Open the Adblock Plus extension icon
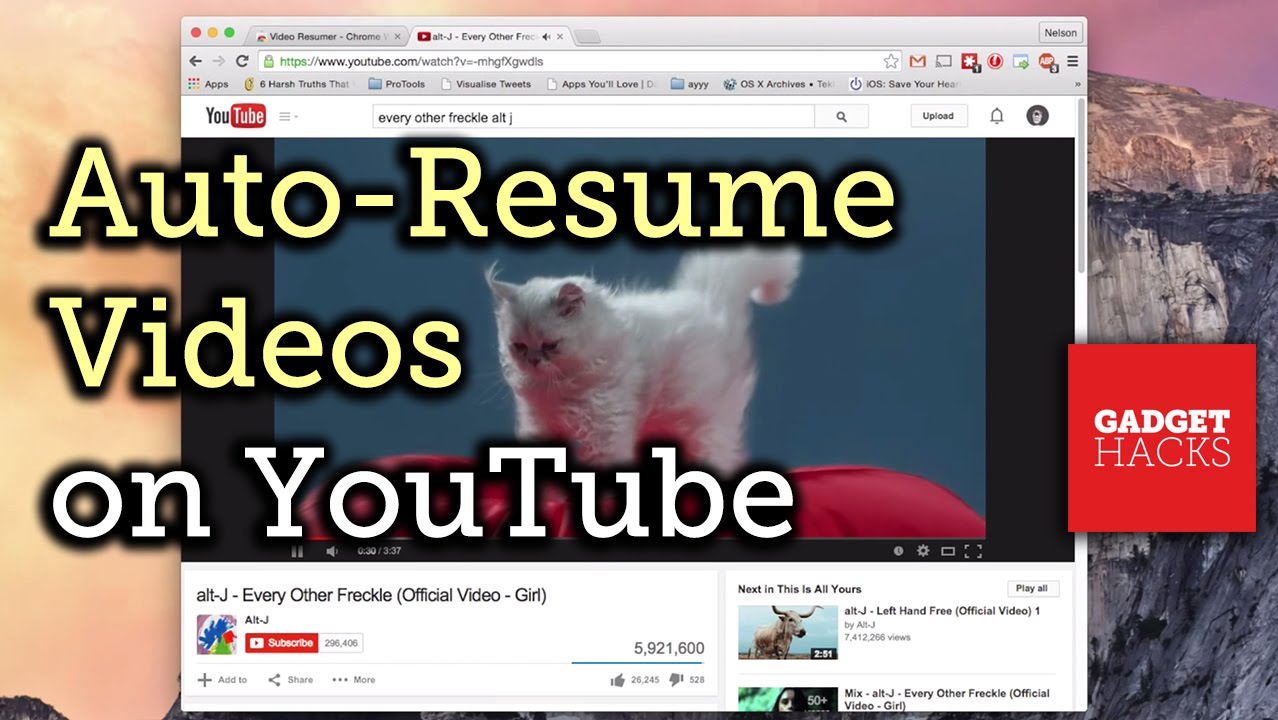 (x=1047, y=61)
